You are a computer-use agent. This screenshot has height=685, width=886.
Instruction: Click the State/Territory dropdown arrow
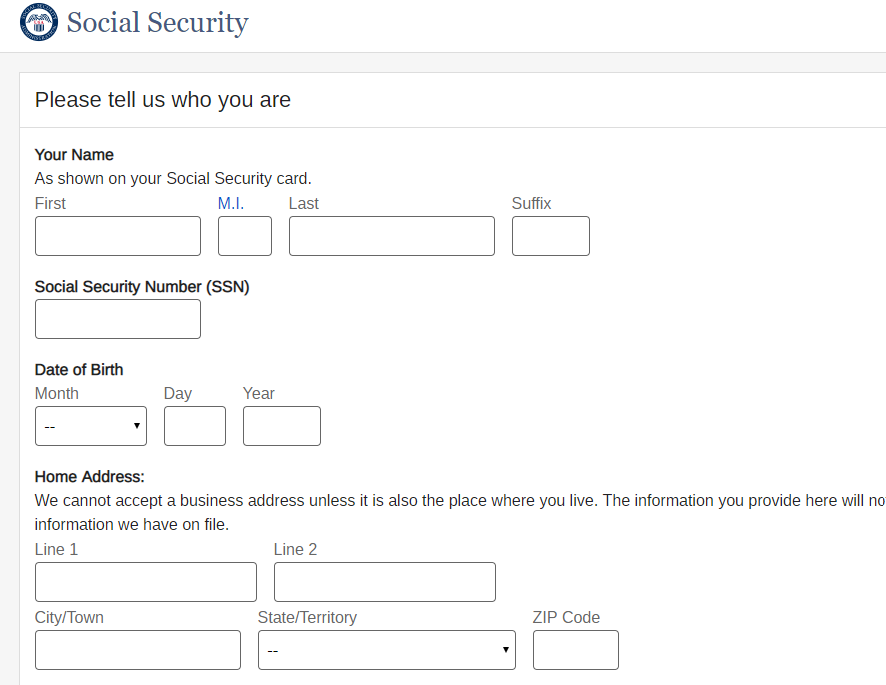click(x=505, y=650)
